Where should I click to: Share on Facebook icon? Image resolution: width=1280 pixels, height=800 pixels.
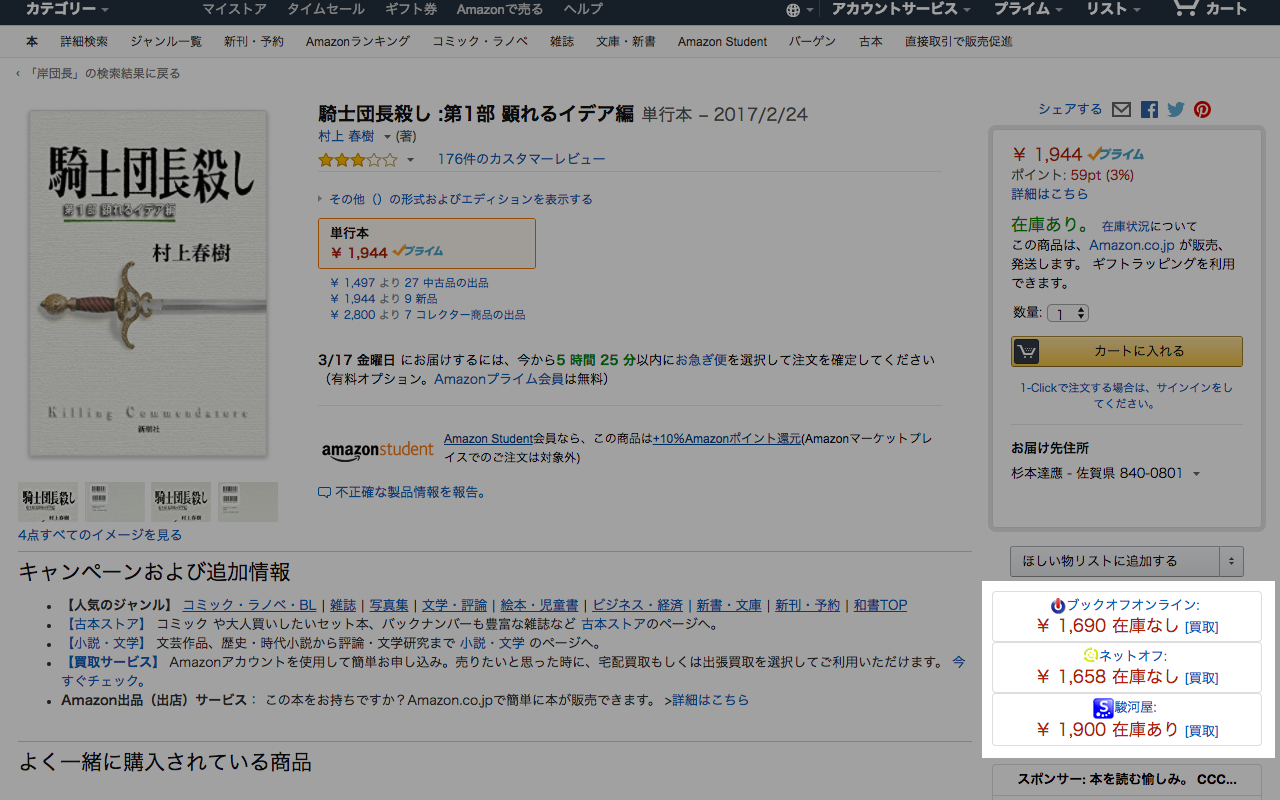point(1149,110)
